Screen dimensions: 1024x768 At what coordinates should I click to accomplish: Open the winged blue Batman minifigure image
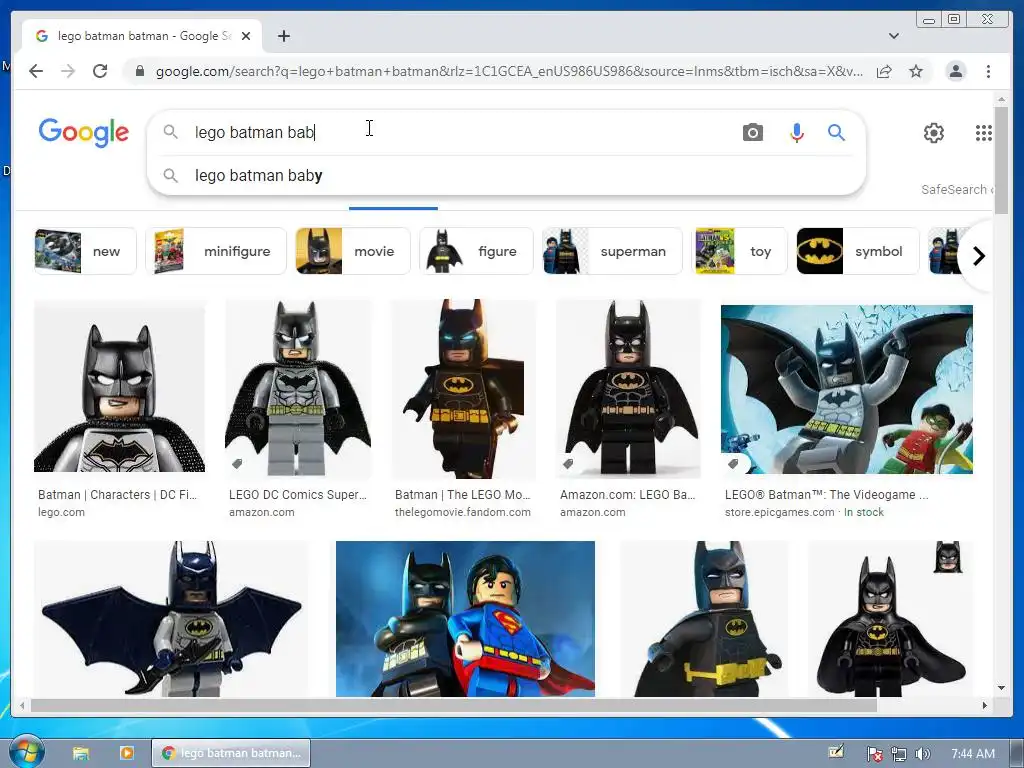[x=171, y=618]
